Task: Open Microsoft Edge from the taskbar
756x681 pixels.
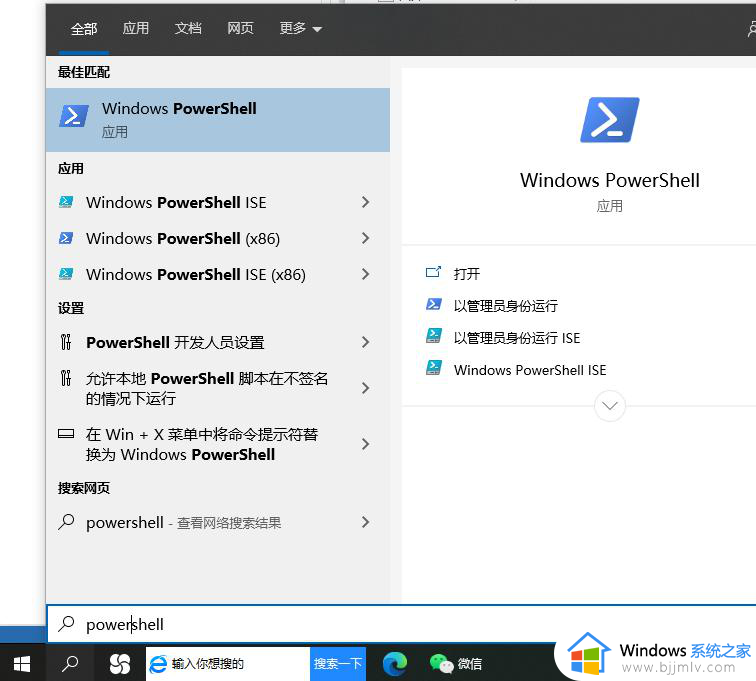Action: [395, 663]
